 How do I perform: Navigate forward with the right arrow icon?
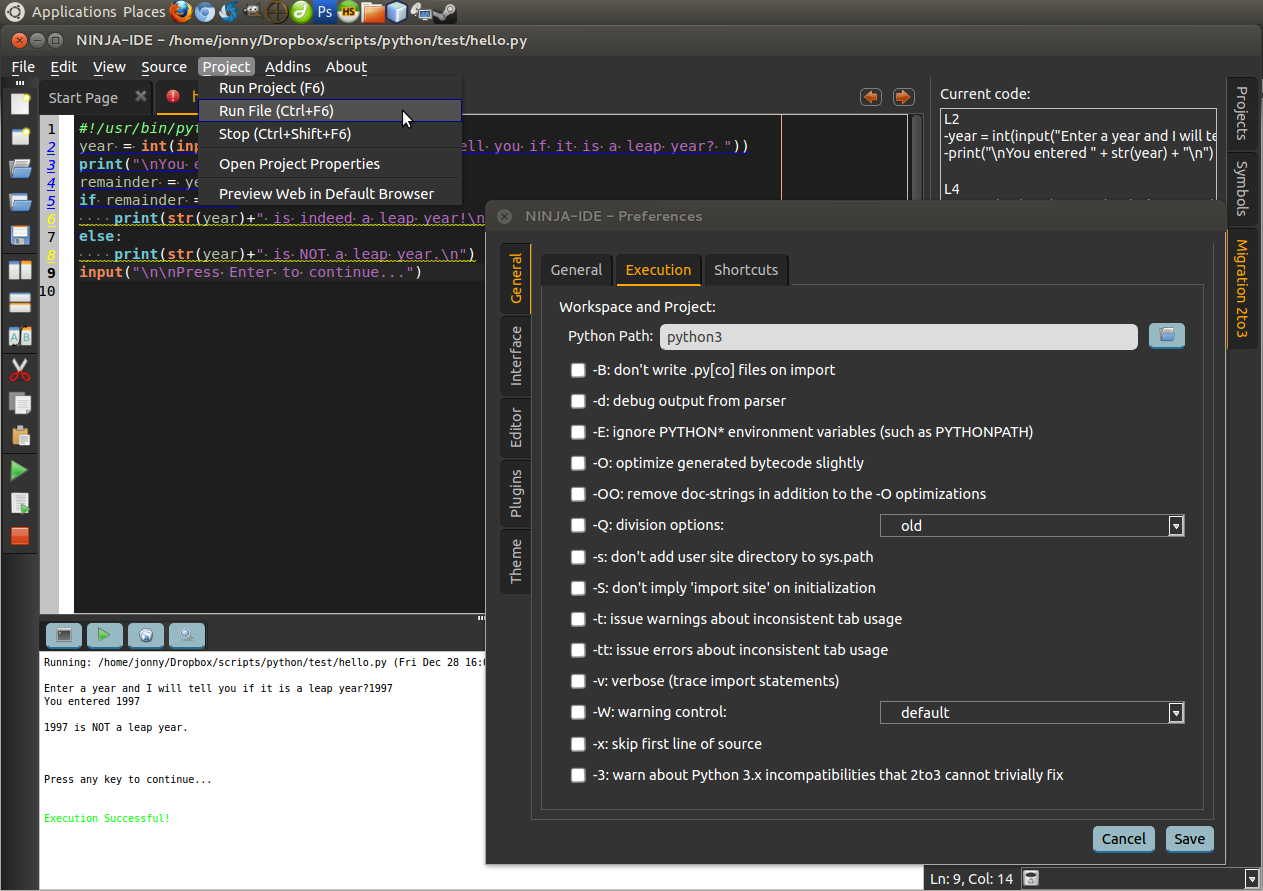(x=903, y=97)
